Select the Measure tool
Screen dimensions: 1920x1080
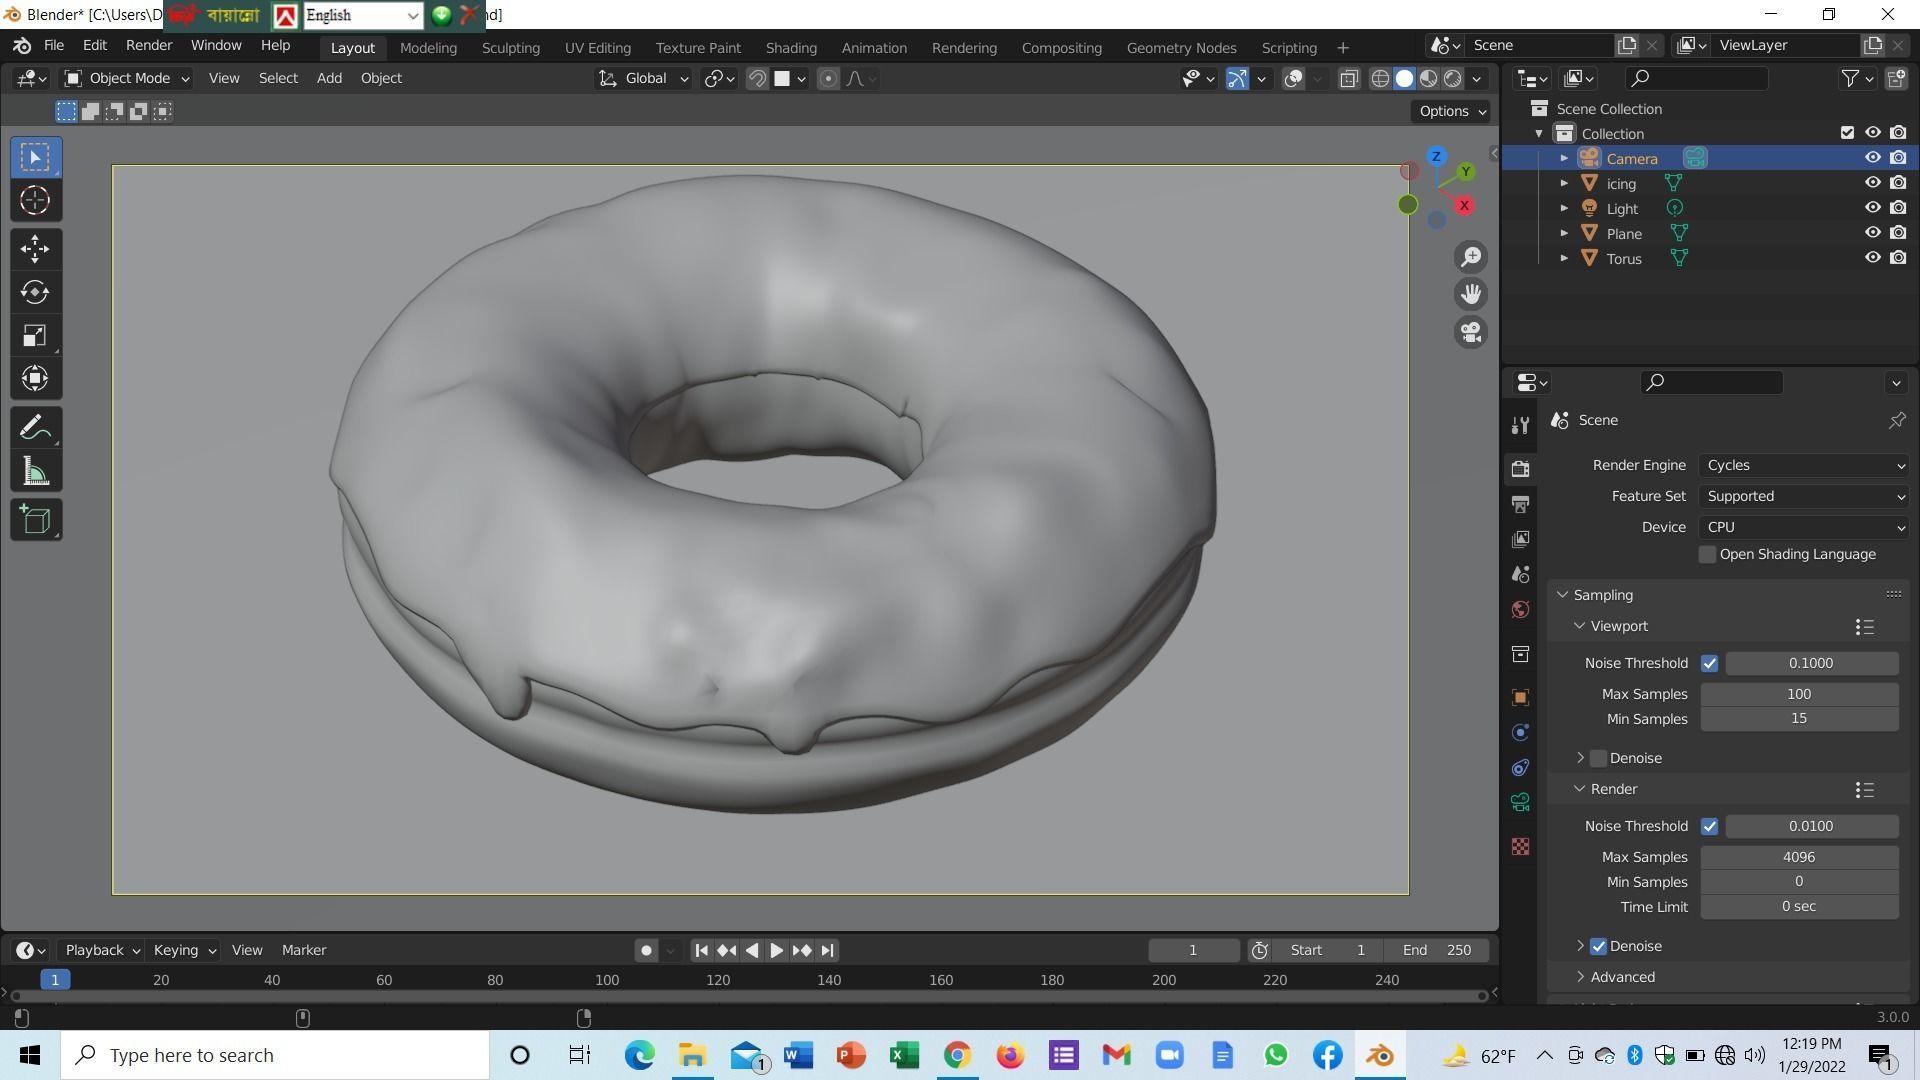[35, 472]
